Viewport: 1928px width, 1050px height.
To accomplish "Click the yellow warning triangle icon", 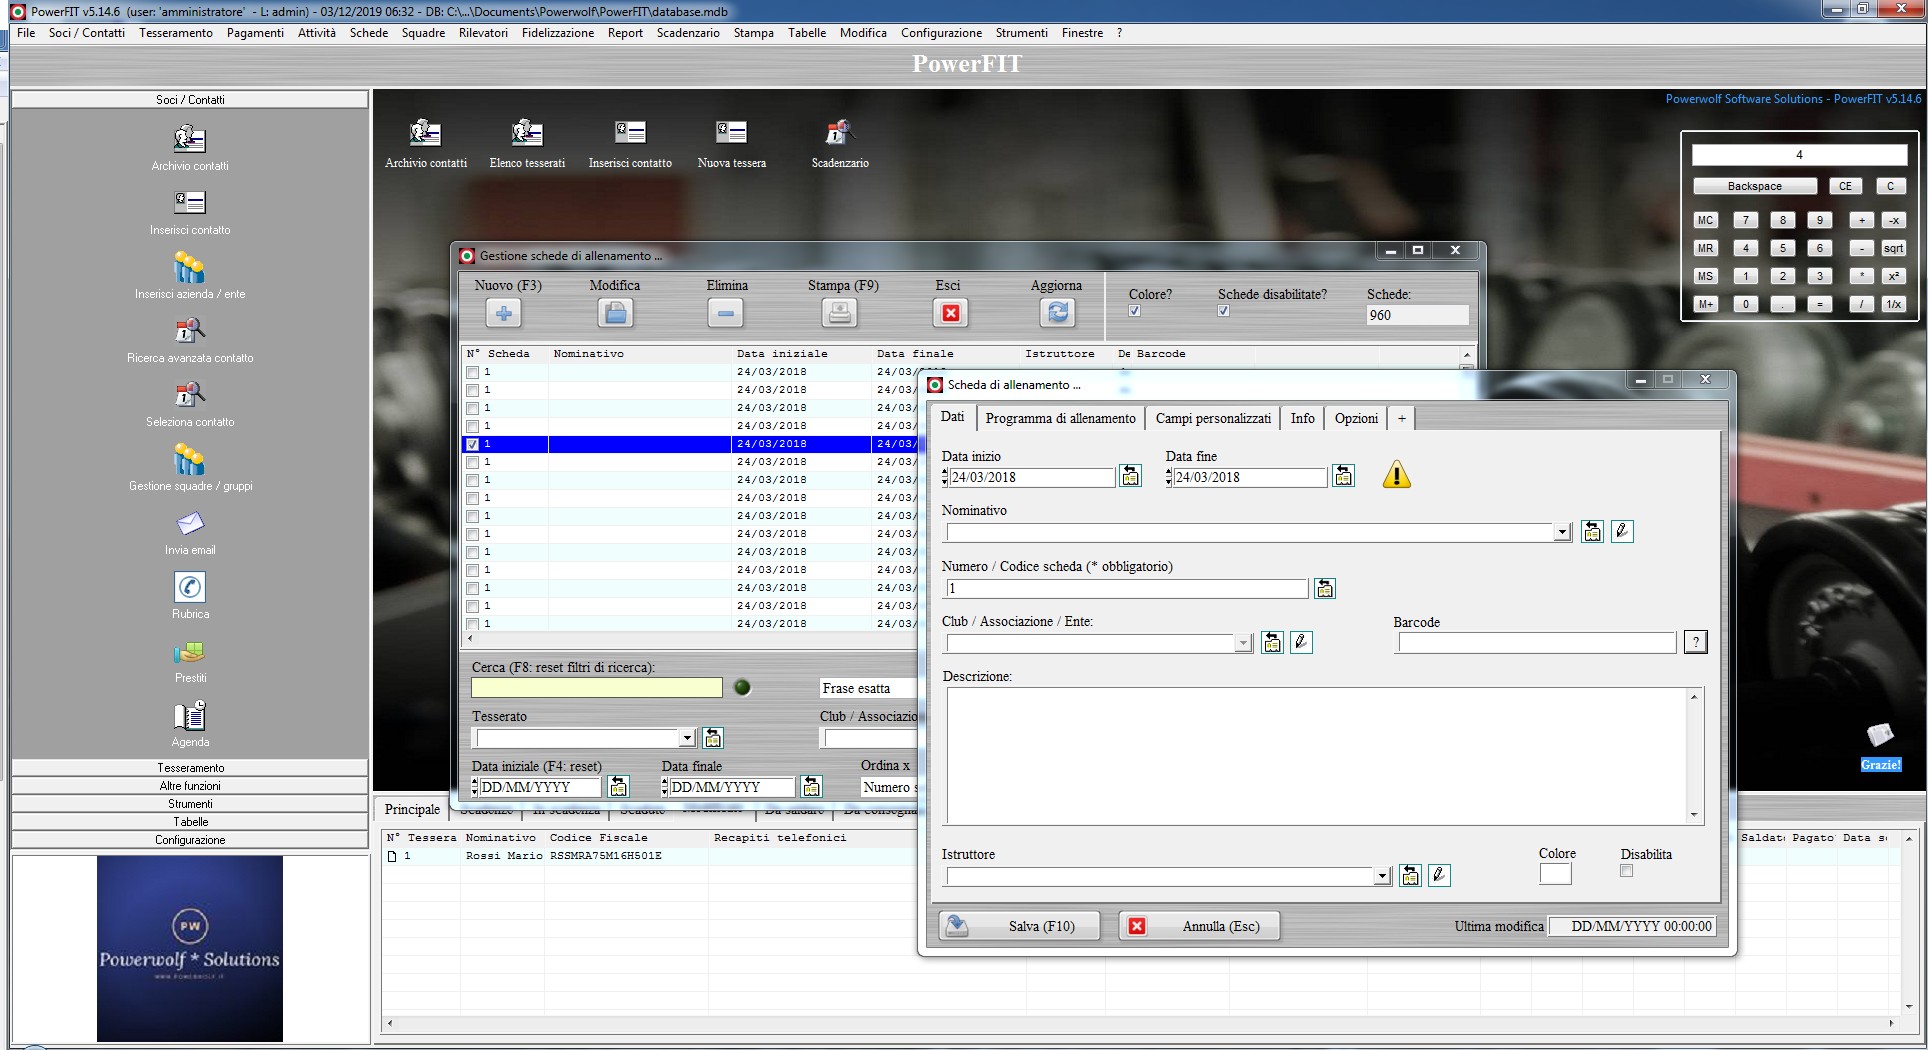I will click(1396, 475).
